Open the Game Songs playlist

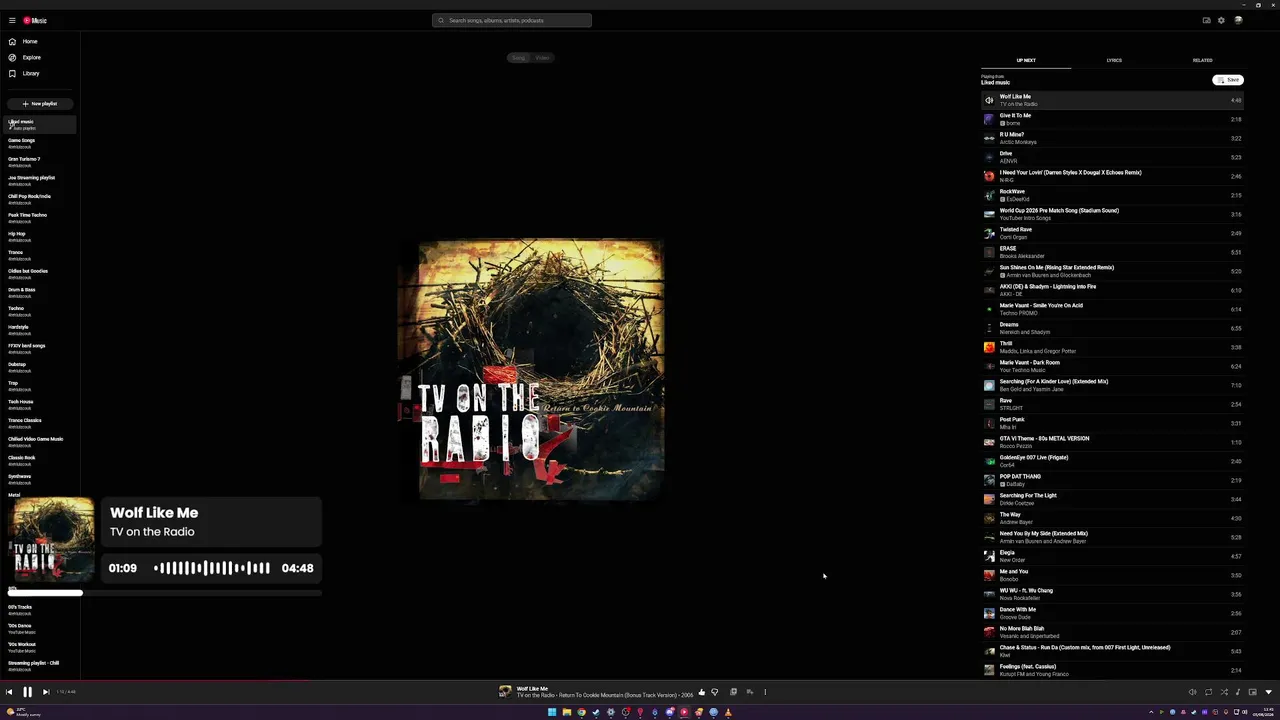[x=40, y=143]
